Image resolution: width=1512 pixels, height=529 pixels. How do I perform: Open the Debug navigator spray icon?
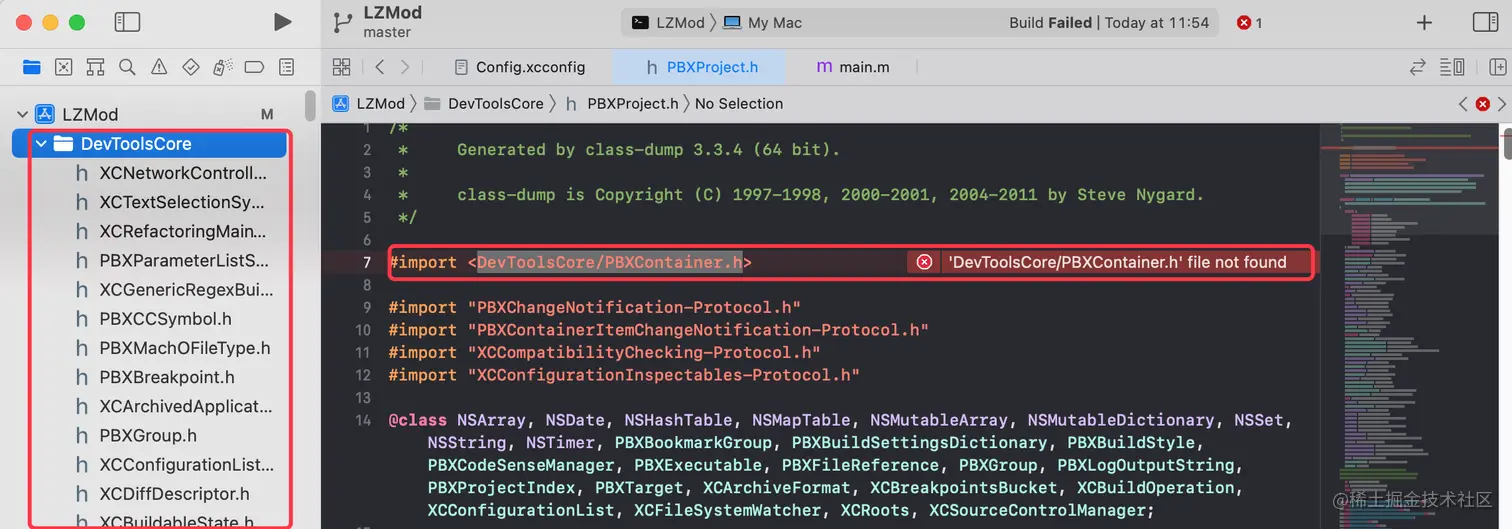pyautogui.click(x=223, y=67)
